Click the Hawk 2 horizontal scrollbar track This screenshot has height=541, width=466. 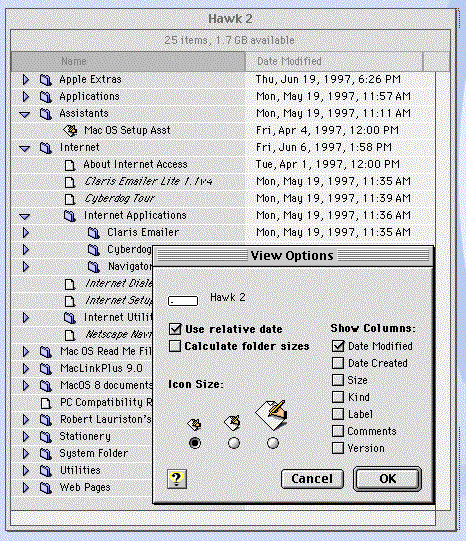223,518
